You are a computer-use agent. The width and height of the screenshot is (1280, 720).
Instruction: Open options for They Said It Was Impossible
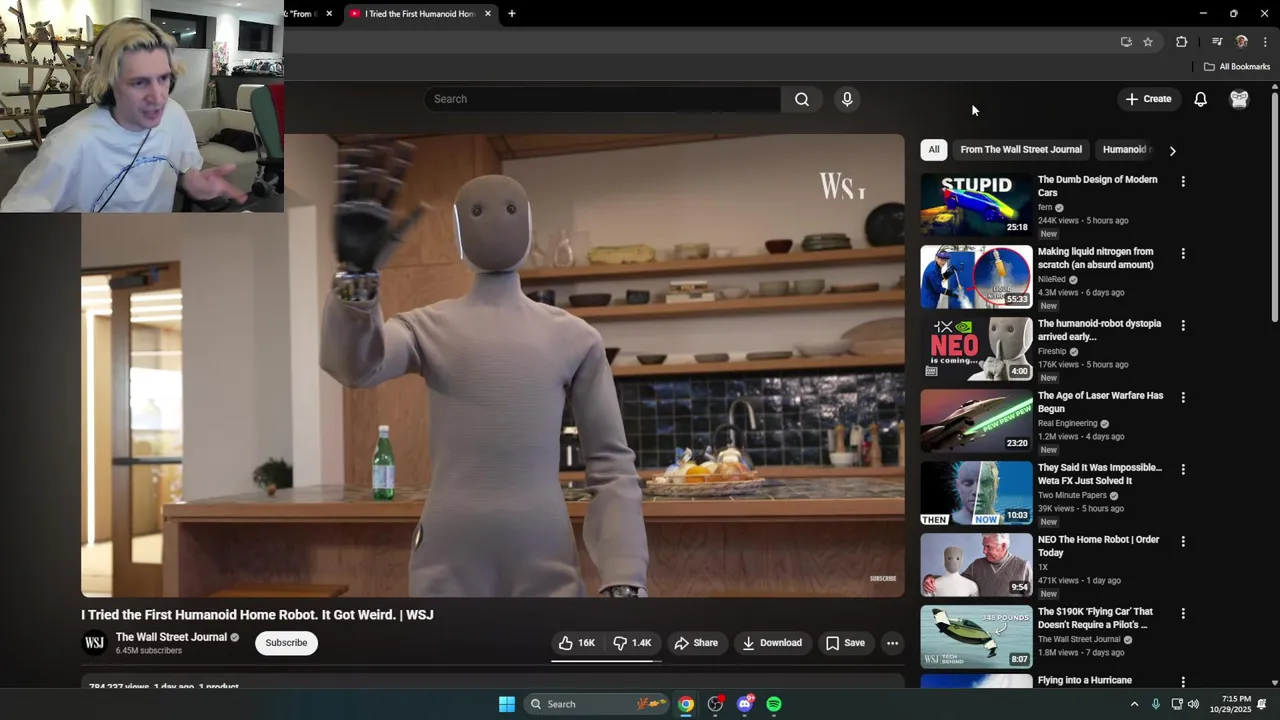click(1183, 470)
